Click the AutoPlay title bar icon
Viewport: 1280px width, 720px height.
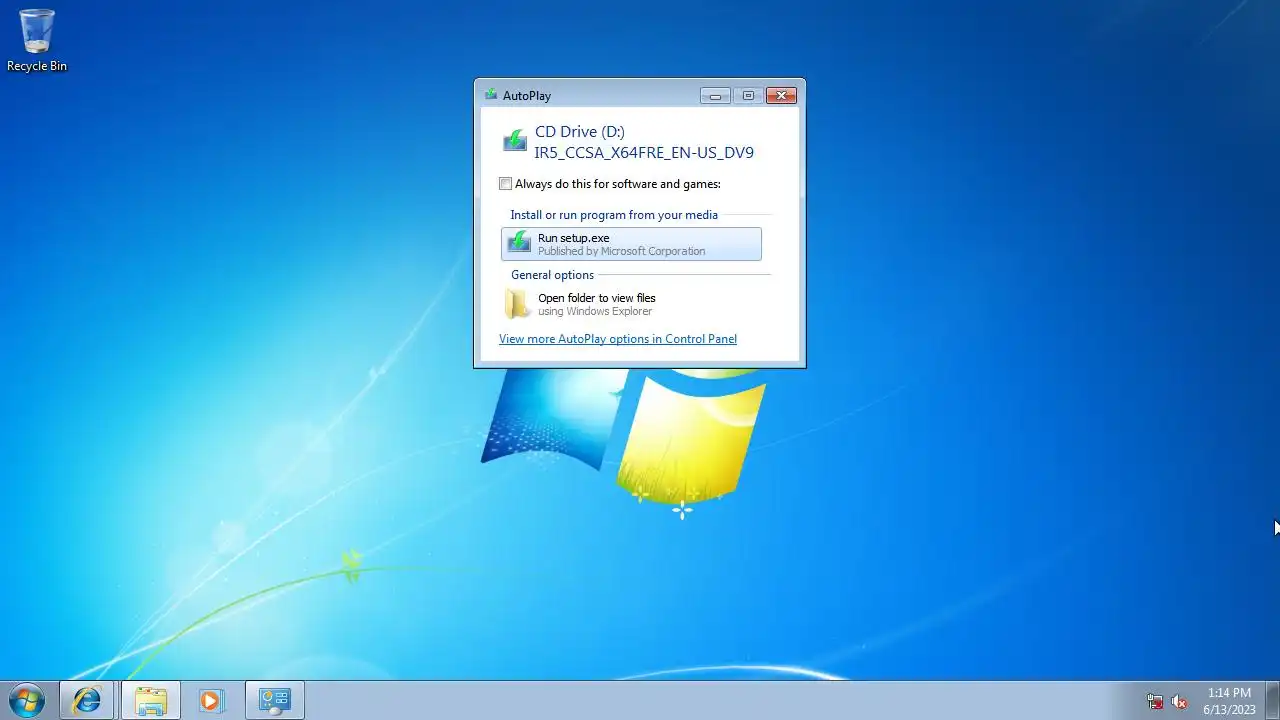point(490,95)
